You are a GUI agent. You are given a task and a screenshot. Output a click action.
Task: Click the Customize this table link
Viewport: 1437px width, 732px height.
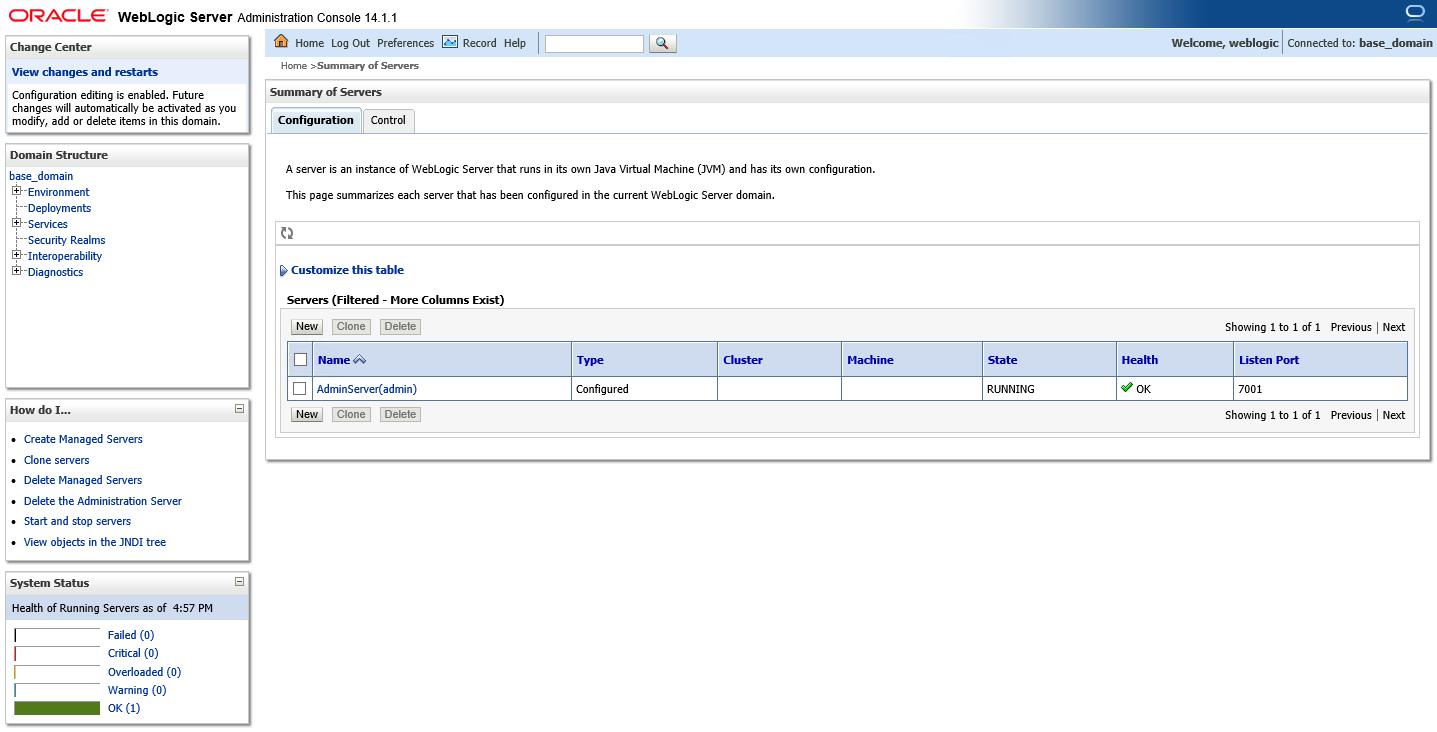347,270
